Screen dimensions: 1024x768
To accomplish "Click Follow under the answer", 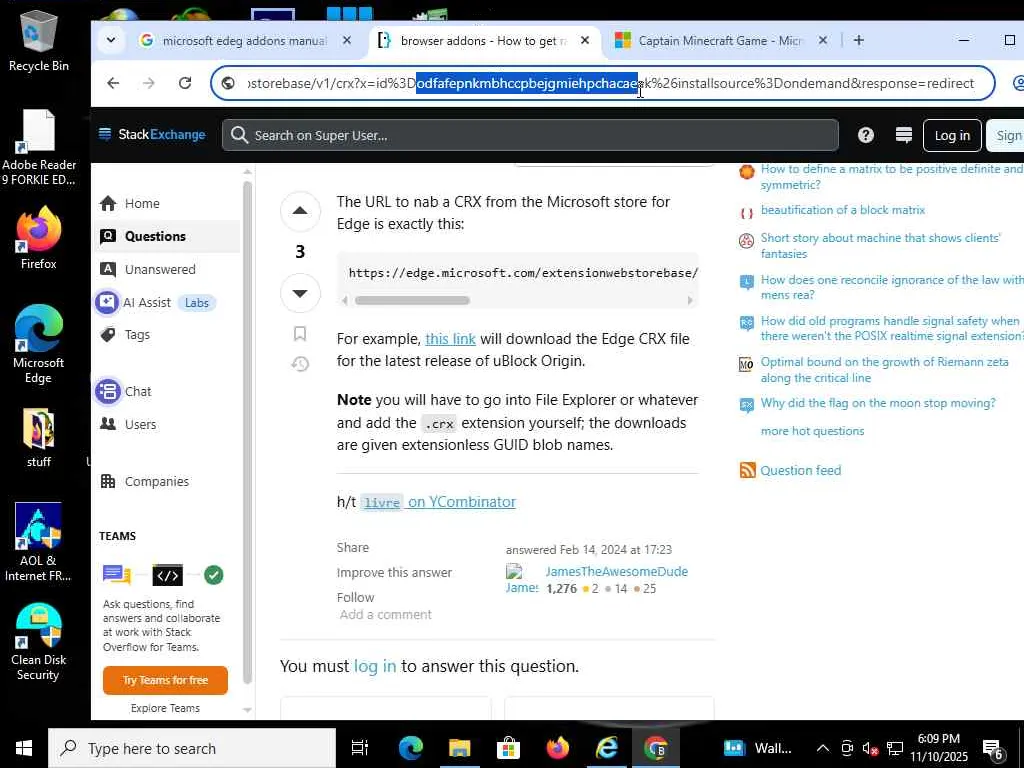I will (x=355, y=597).
